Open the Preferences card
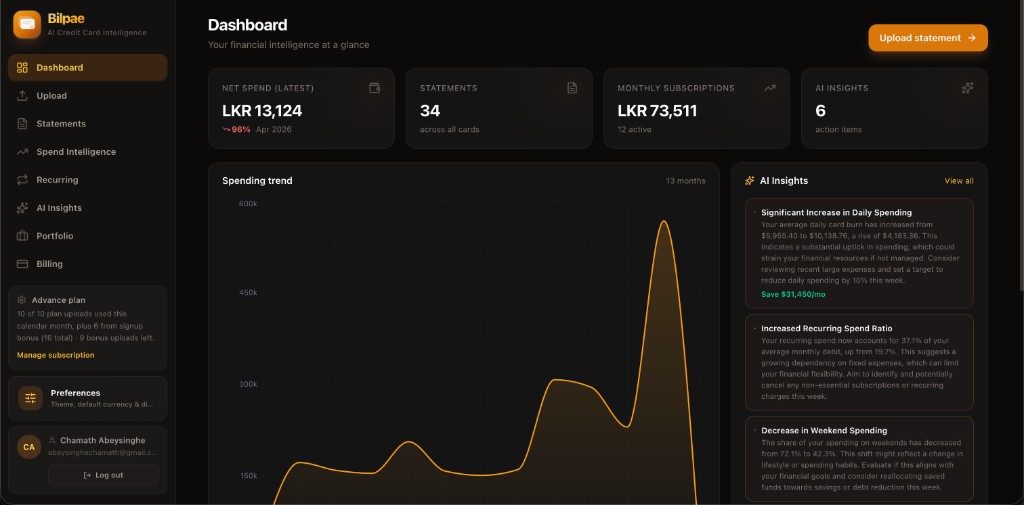Screen dimensions: 1024x505 88,398
